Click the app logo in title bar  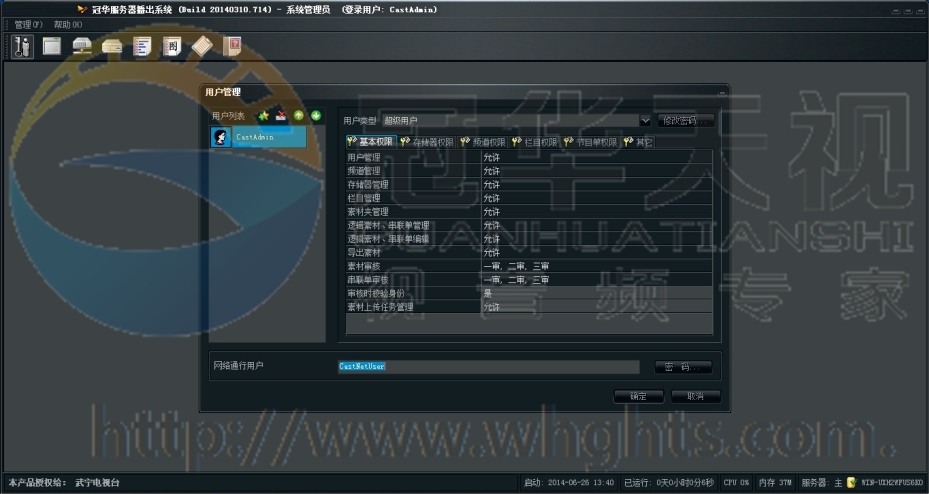pos(82,9)
